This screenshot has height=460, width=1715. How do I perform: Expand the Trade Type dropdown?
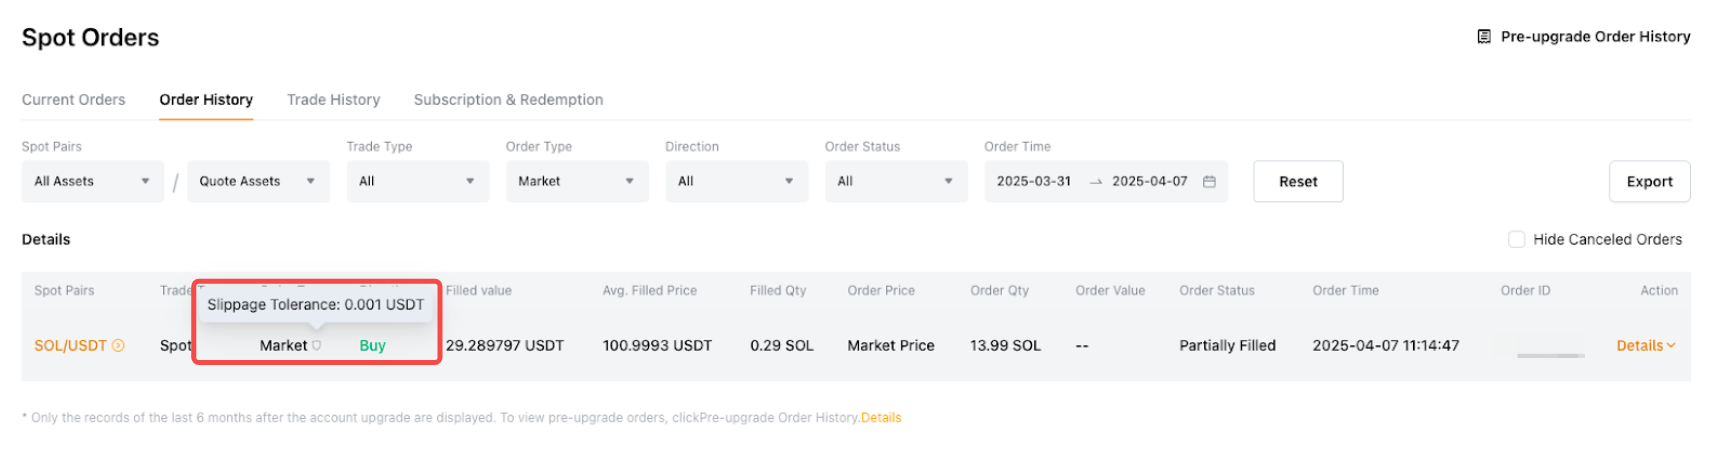[x=417, y=182]
